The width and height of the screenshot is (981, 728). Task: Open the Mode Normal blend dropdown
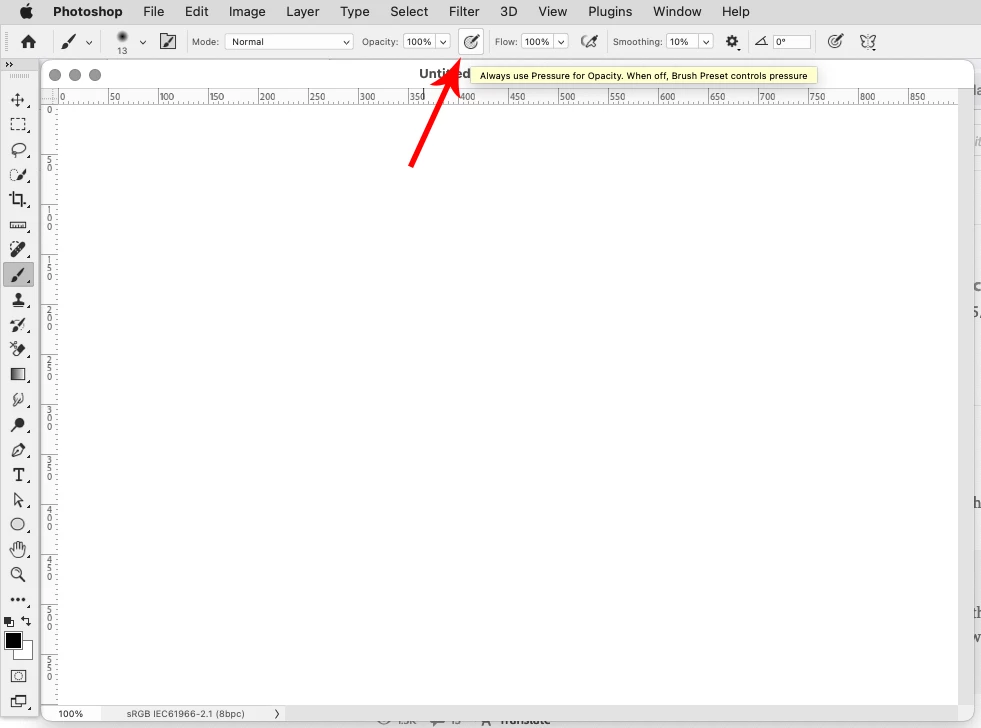click(x=288, y=42)
